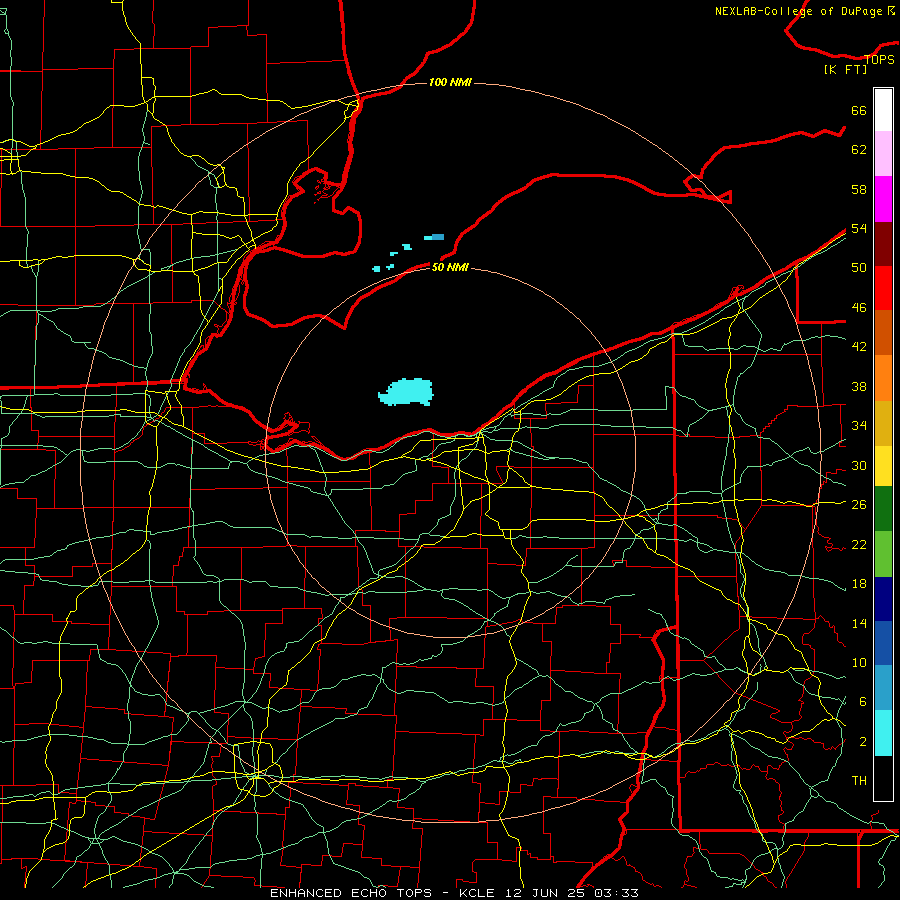Click the large cyan echo over Lake Erie
This screenshot has width=900, height=900.
pos(406,392)
